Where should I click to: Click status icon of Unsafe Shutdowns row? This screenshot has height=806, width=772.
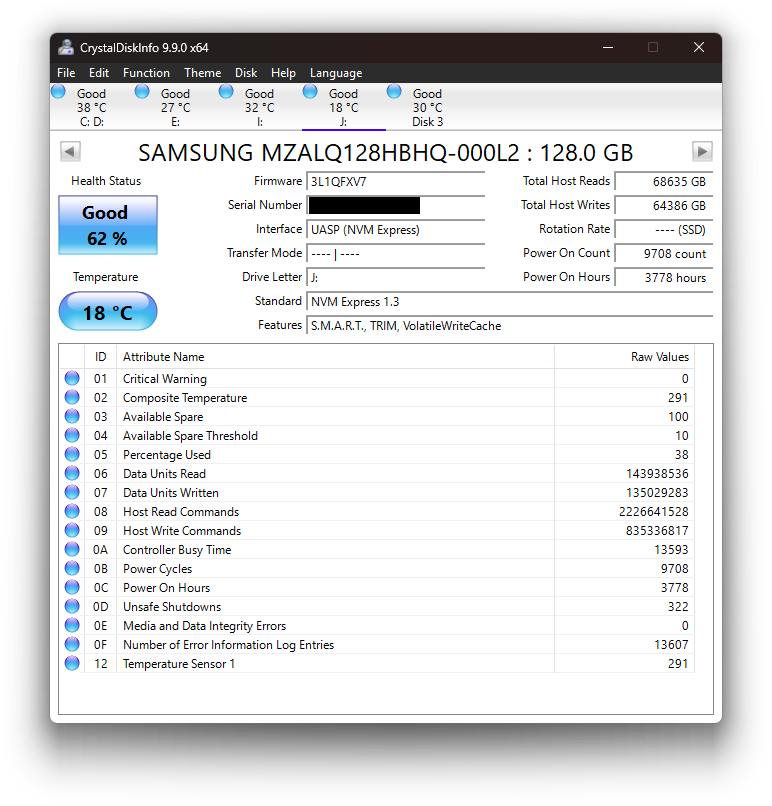coord(72,607)
